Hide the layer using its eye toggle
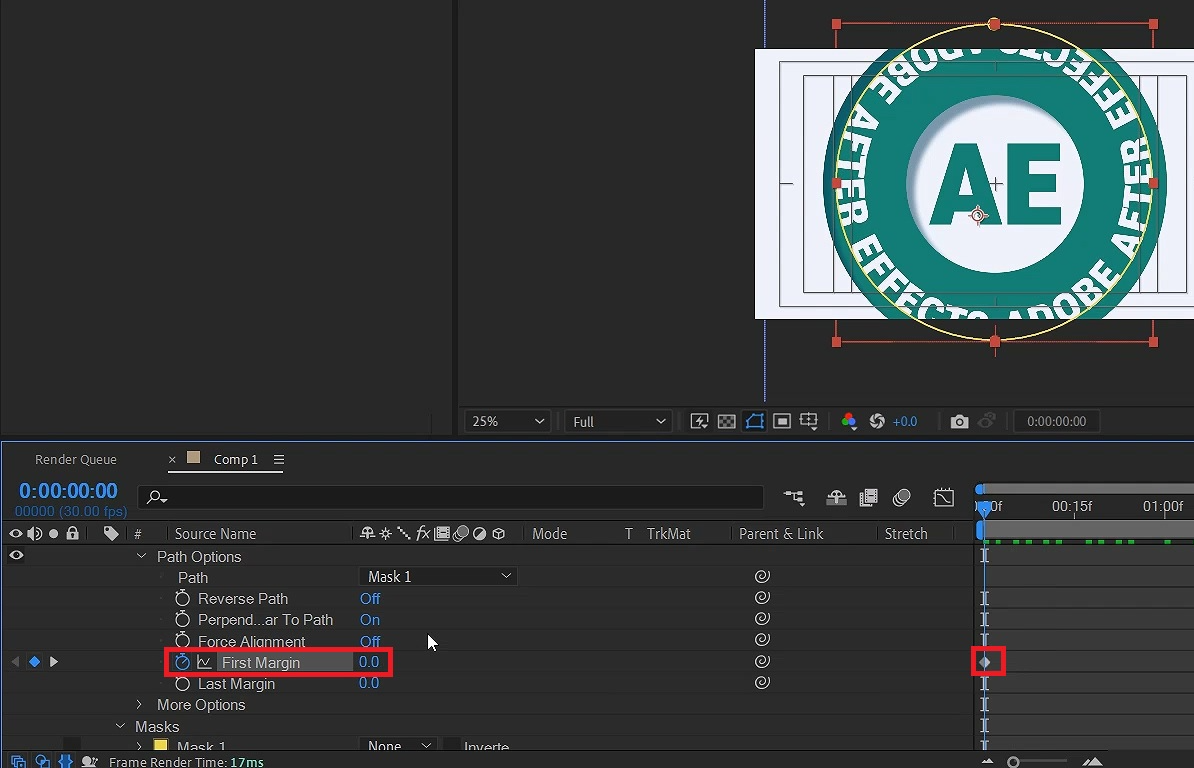The image size is (1194, 768). pyautogui.click(x=16, y=555)
